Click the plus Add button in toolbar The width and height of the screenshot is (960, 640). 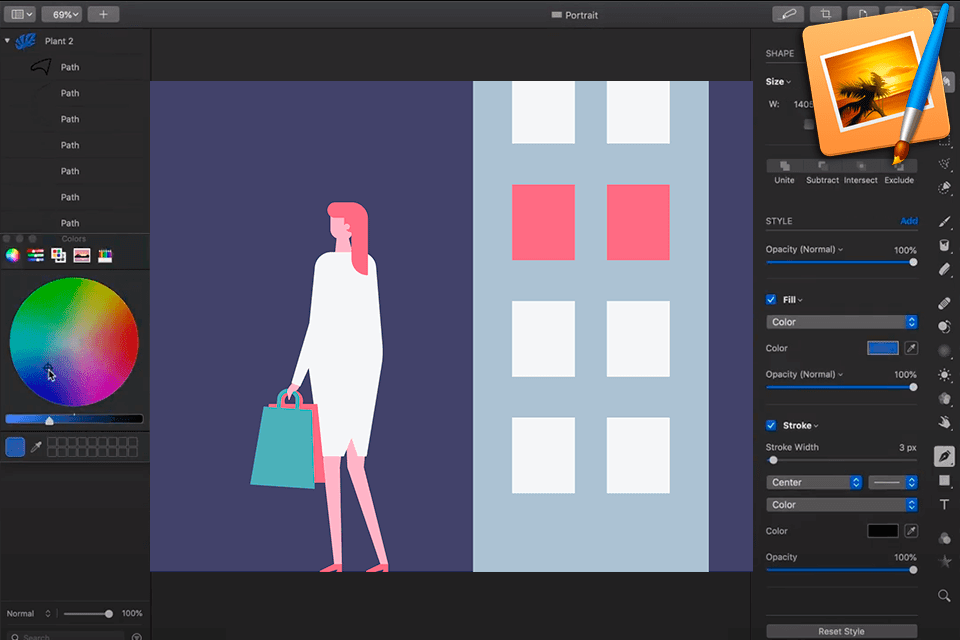(x=103, y=14)
